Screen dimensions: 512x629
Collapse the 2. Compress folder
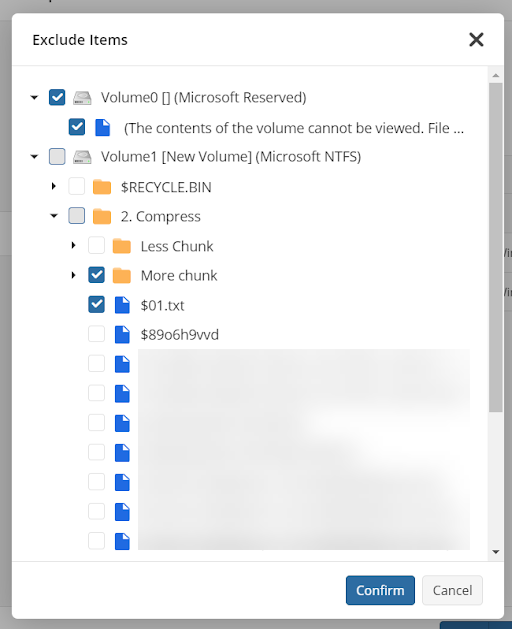coord(54,216)
